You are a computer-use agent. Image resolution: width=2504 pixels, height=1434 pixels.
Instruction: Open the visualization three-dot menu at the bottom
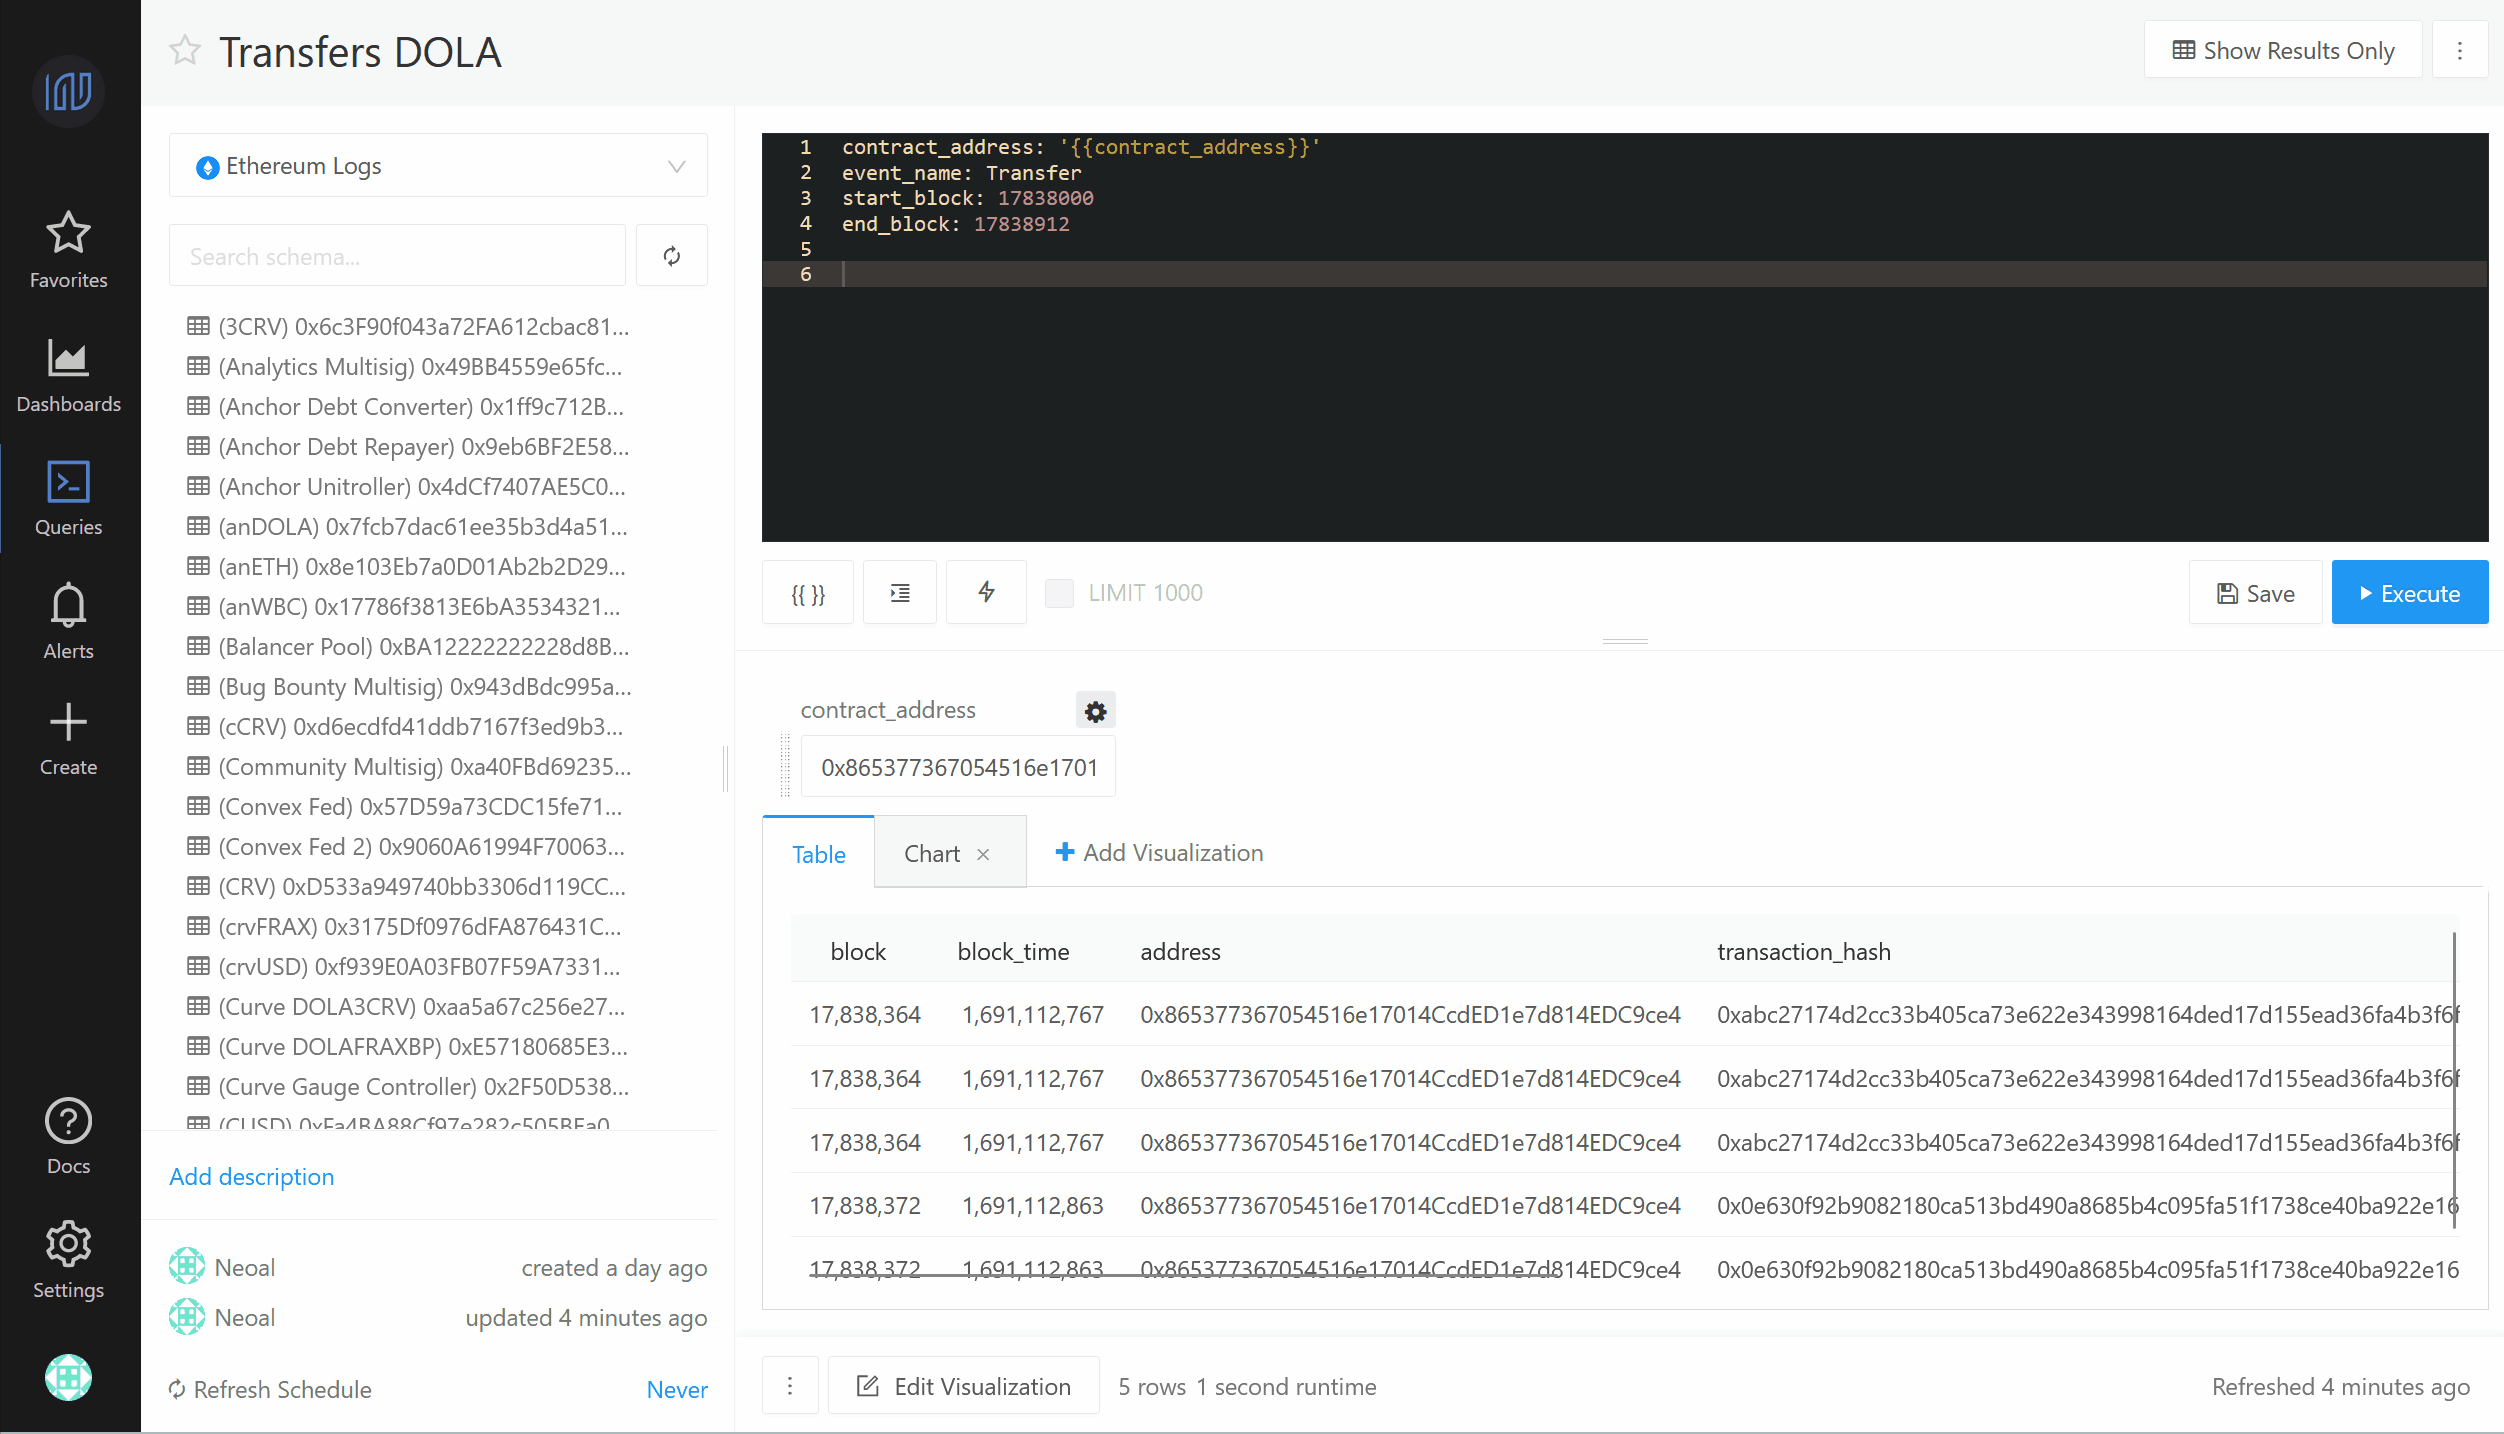(x=790, y=1386)
